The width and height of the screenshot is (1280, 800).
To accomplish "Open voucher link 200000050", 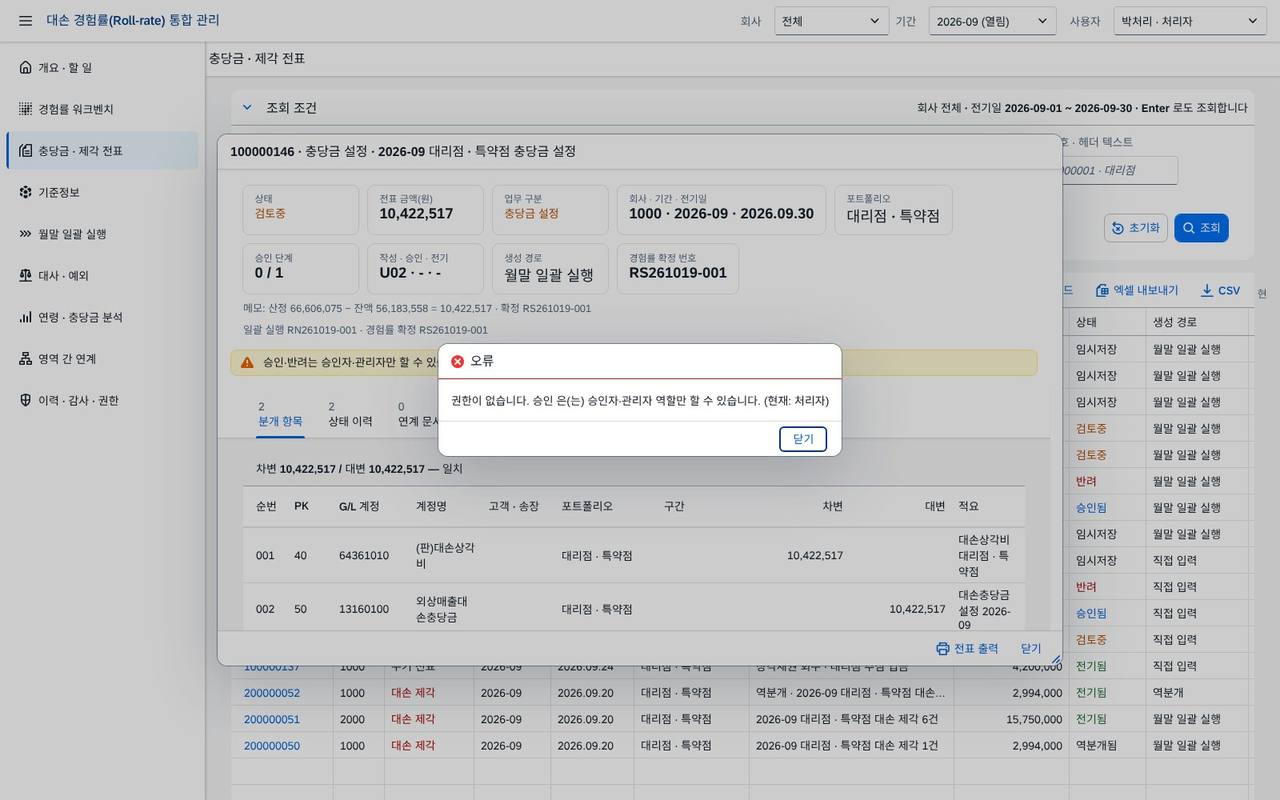I will [272, 745].
